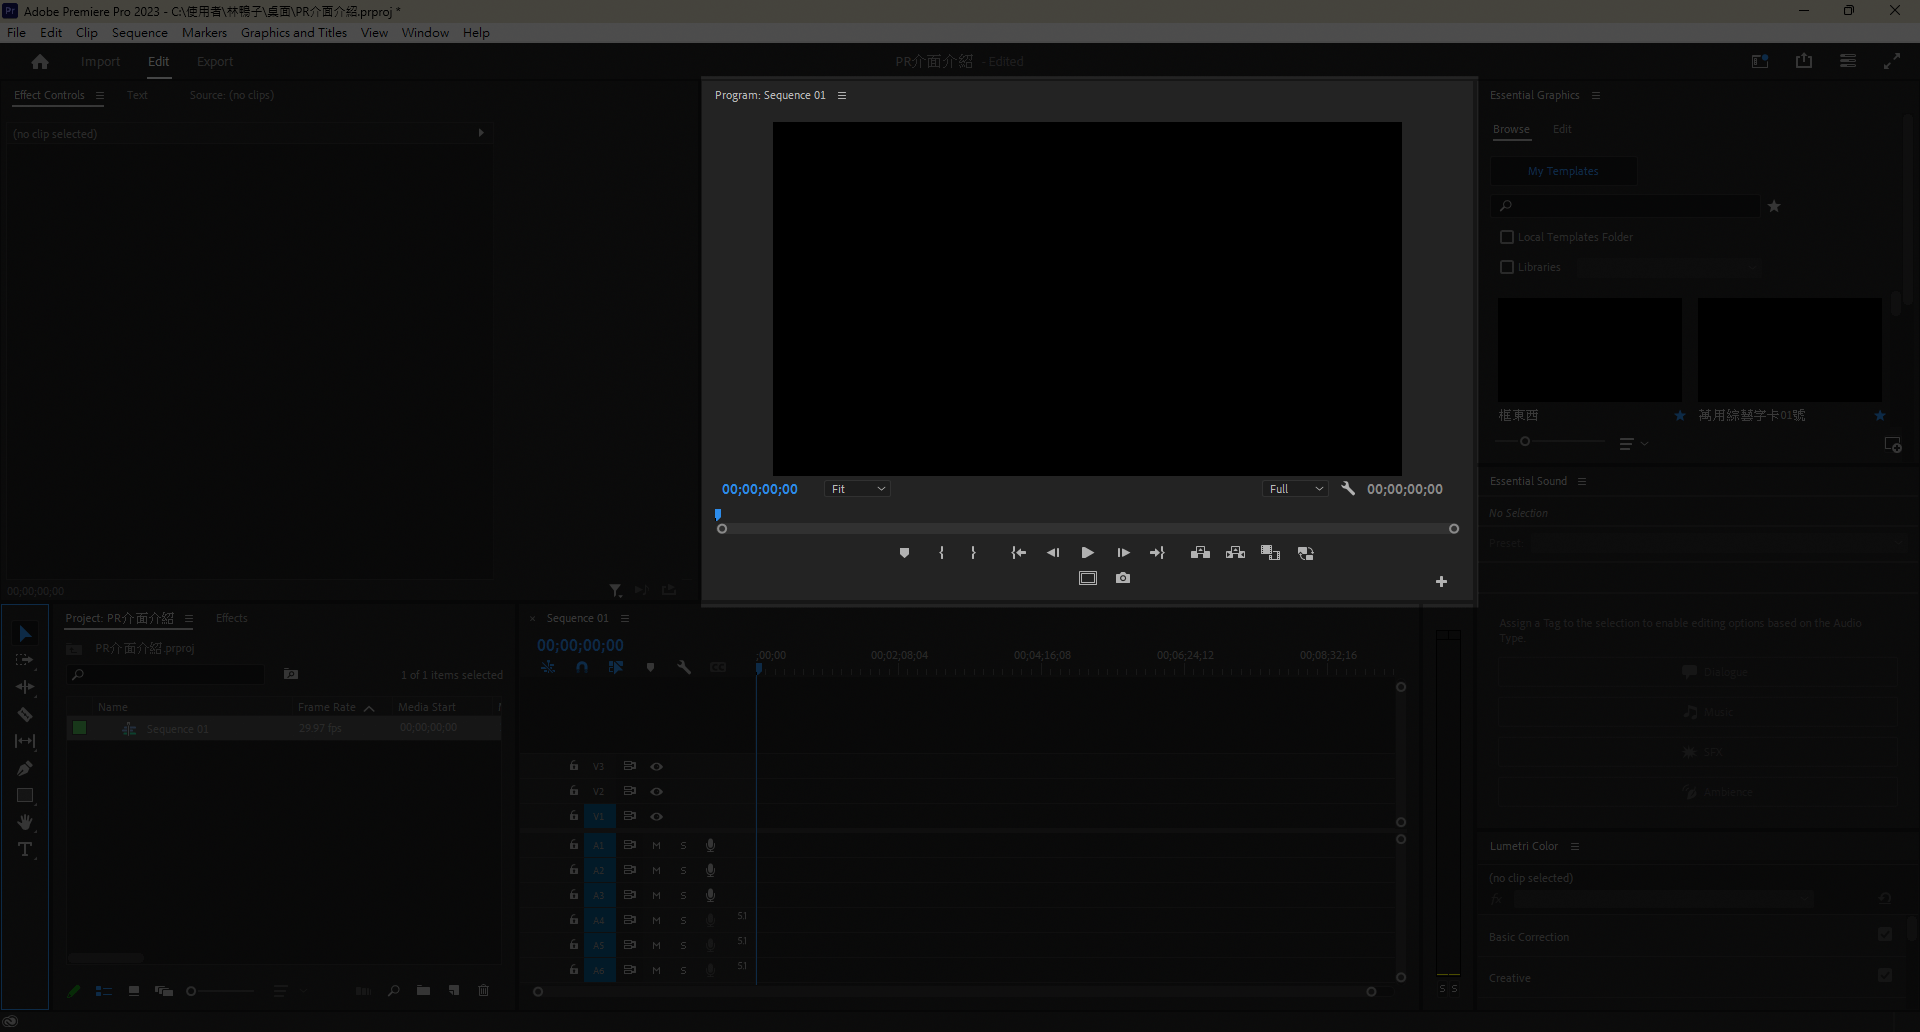
Task: Click the Button Editor plus icon
Action: (1441, 582)
